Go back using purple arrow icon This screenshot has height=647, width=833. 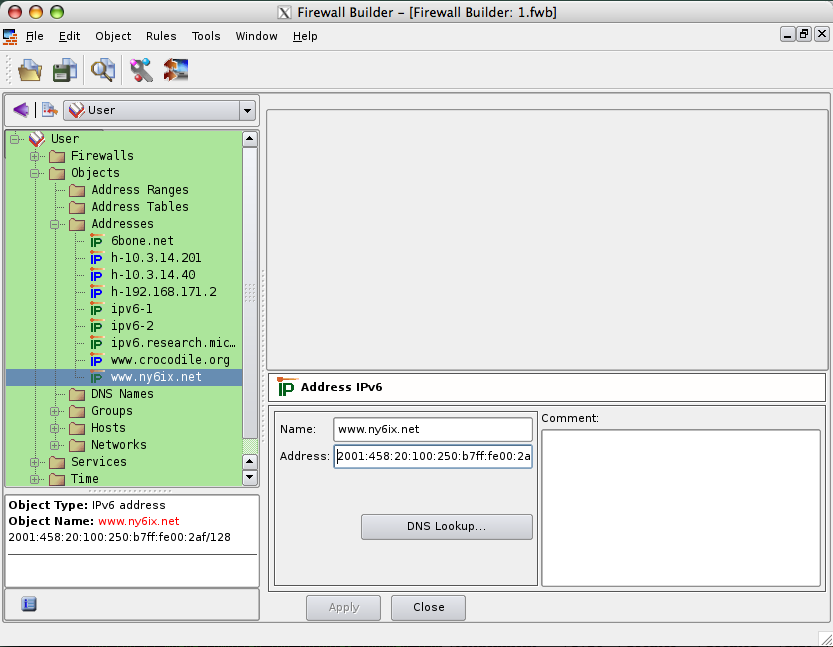click(x=21, y=110)
